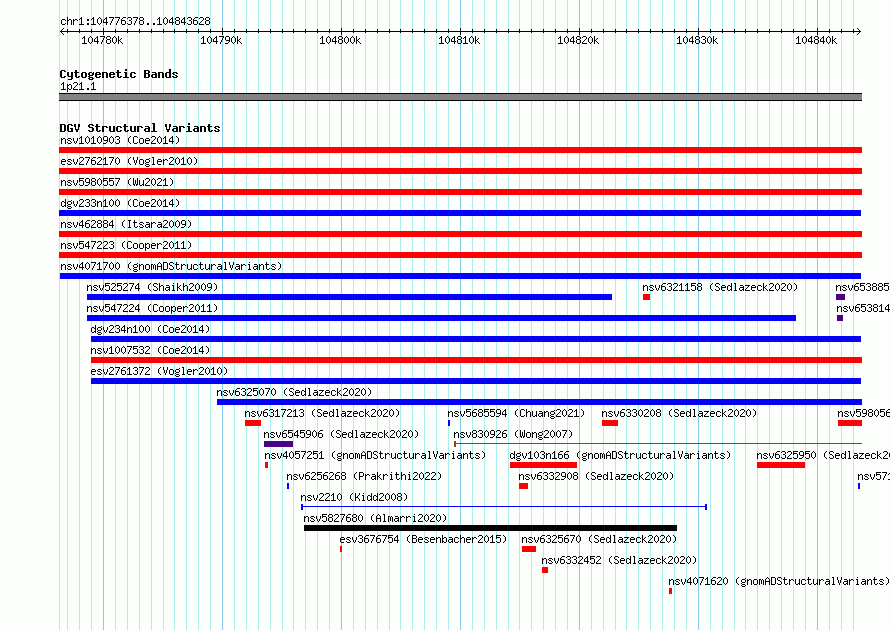Open nsv6325950 variant label

pyautogui.click(x=823, y=455)
